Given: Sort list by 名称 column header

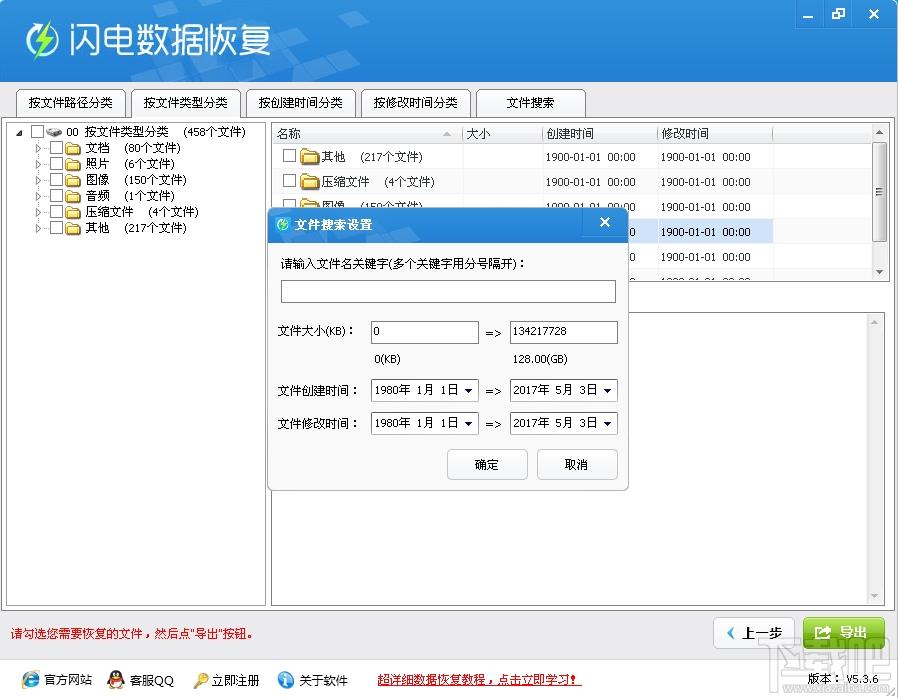Looking at the screenshot, I should pyautogui.click(x=367, y=134).
